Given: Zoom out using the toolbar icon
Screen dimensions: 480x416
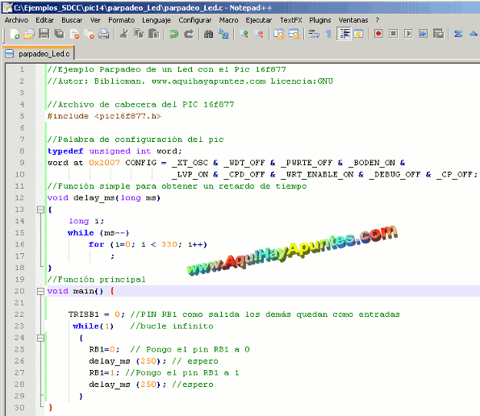Looking at the screenshot, I should pyautogui.click(x=259, y=34).
